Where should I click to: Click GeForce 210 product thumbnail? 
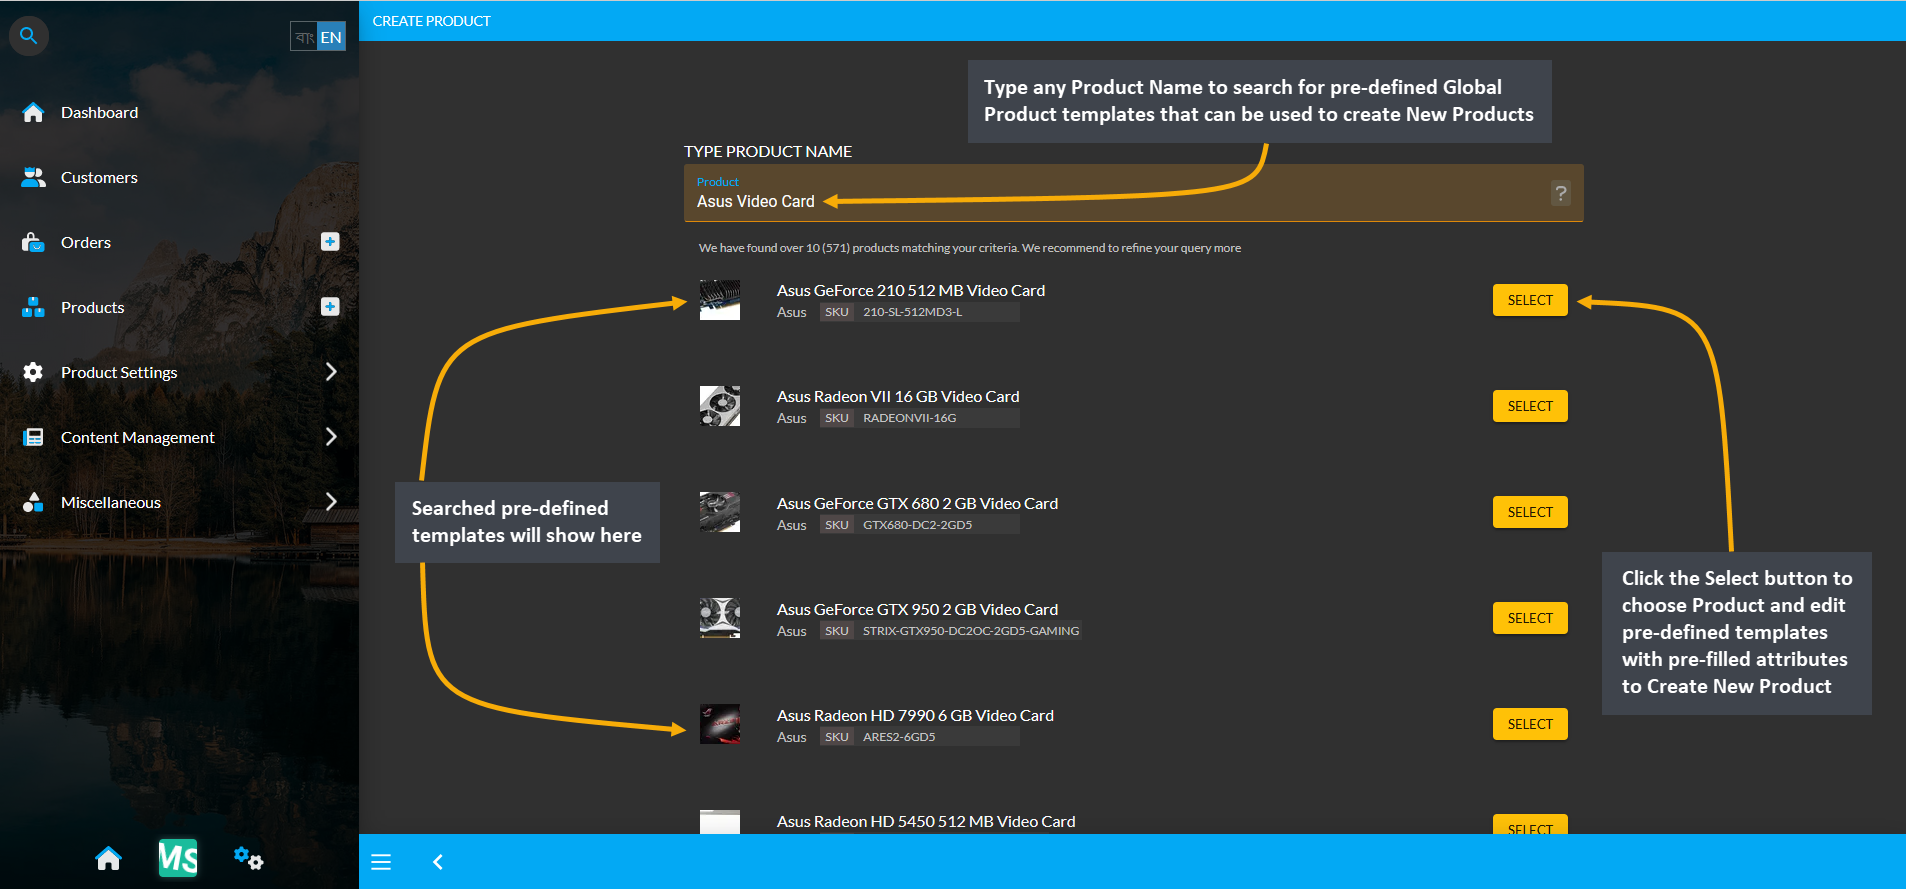point(720,300)
